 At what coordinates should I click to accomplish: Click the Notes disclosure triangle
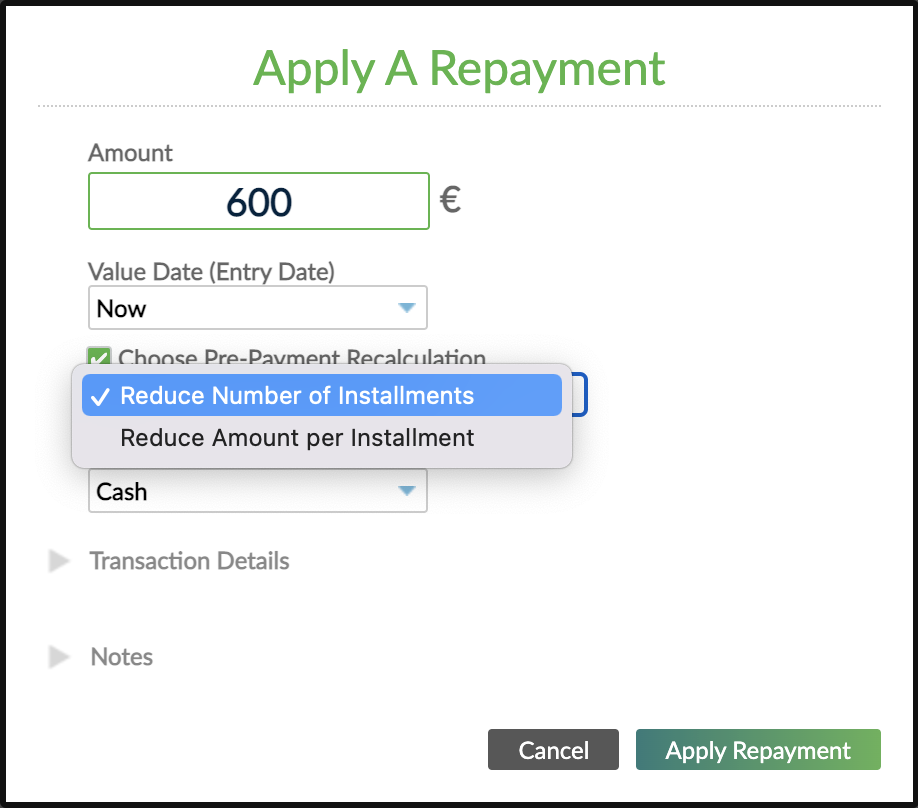(60, 657)
